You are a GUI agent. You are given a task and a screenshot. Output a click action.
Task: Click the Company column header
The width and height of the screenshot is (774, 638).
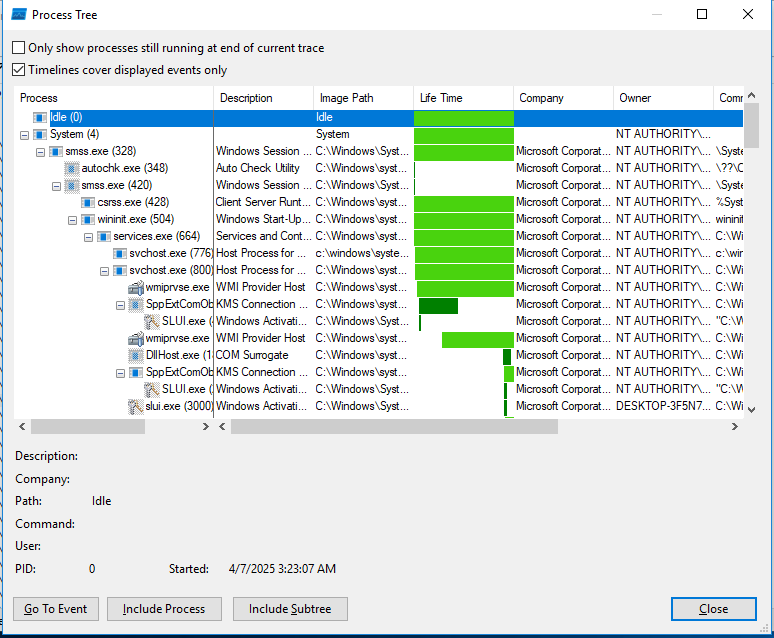563,98
